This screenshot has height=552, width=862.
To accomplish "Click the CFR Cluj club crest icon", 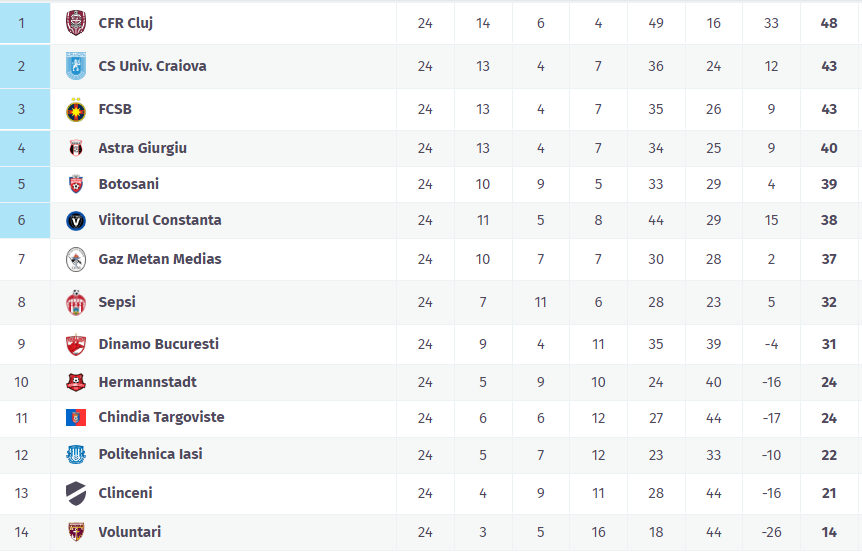I will [x=76, y=22].
